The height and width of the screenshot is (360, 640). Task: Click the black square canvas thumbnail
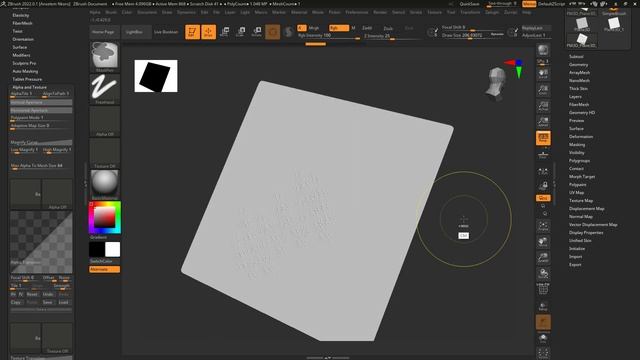(156, 76)
